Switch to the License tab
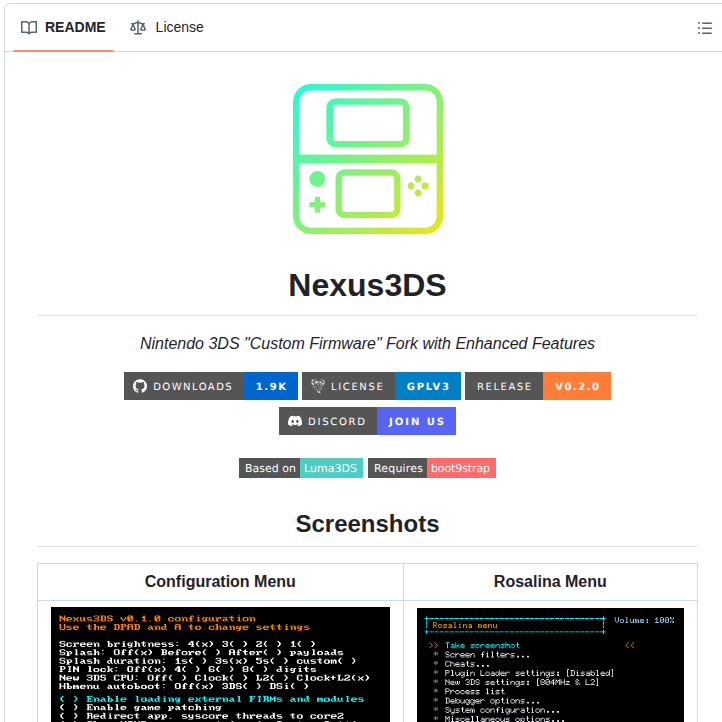The height and width of the screenshot is (722, 722). (167, 28)
